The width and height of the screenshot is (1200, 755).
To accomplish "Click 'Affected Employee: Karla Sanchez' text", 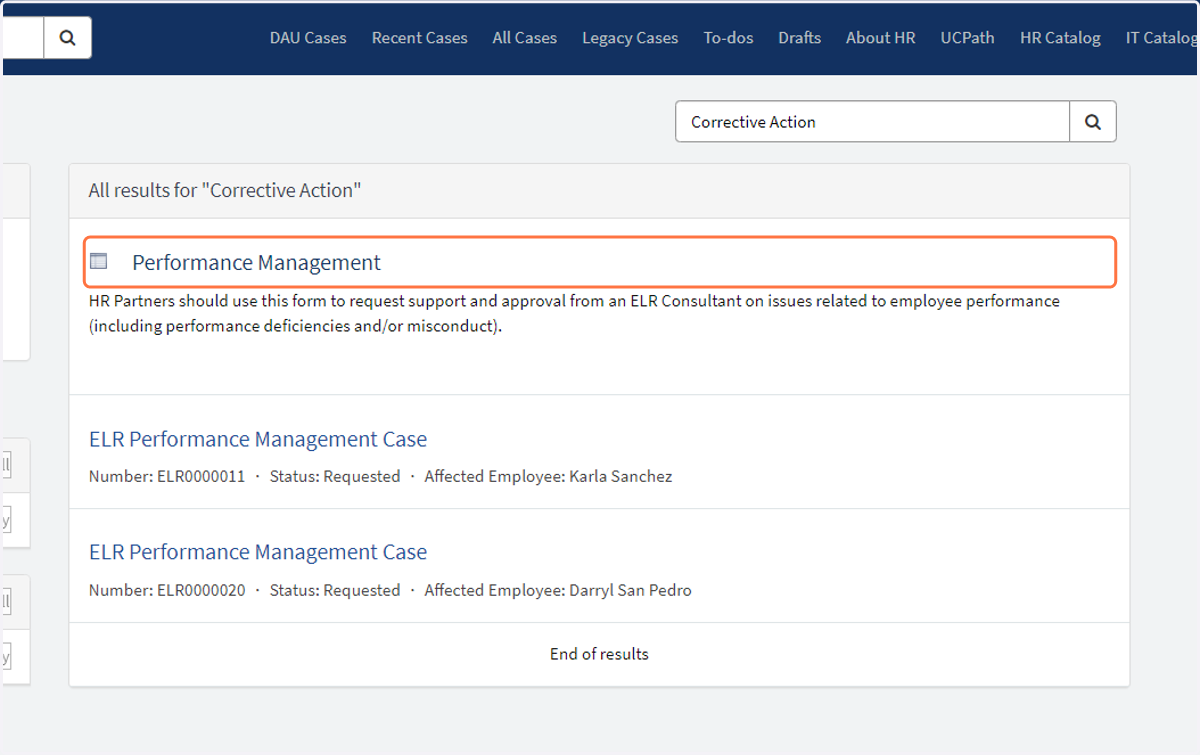I will pos(548,477).
